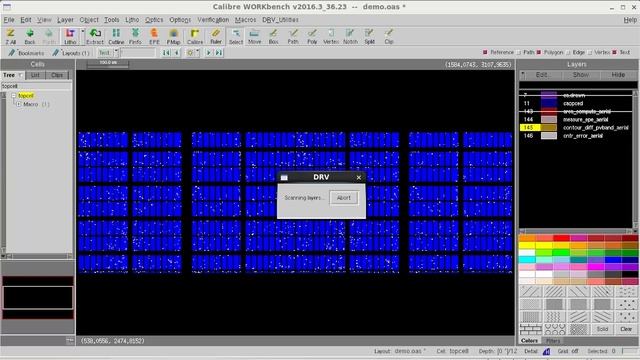Open the Text type dropdown

pos(116,53)
